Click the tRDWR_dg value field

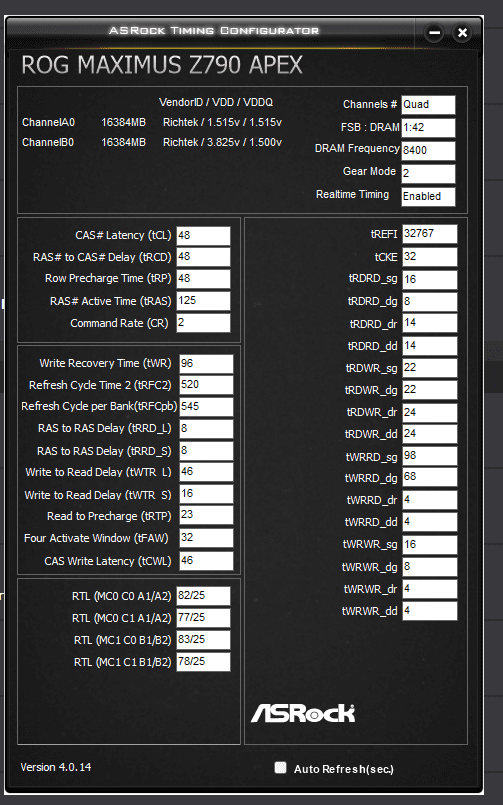(x=430, y=390)
